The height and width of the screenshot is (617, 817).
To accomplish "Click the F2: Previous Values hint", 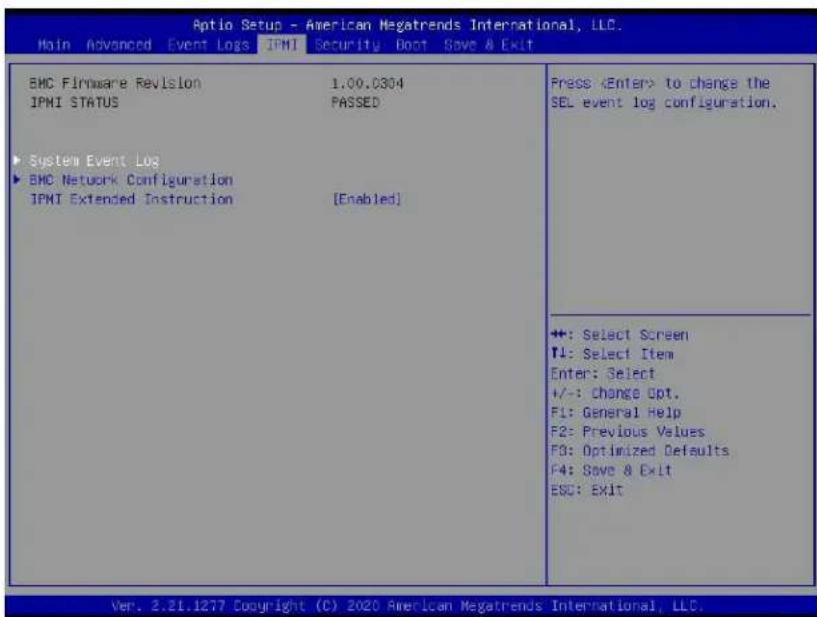I will tap(628, 431).
